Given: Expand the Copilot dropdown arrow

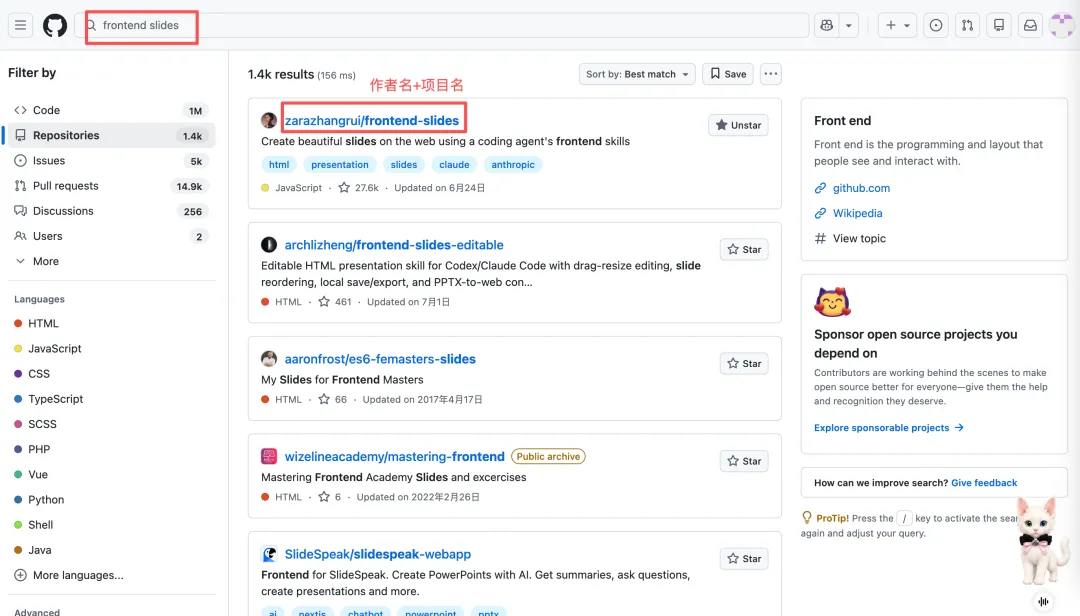Looking at the screenshot, I should (x=849, y=25).
